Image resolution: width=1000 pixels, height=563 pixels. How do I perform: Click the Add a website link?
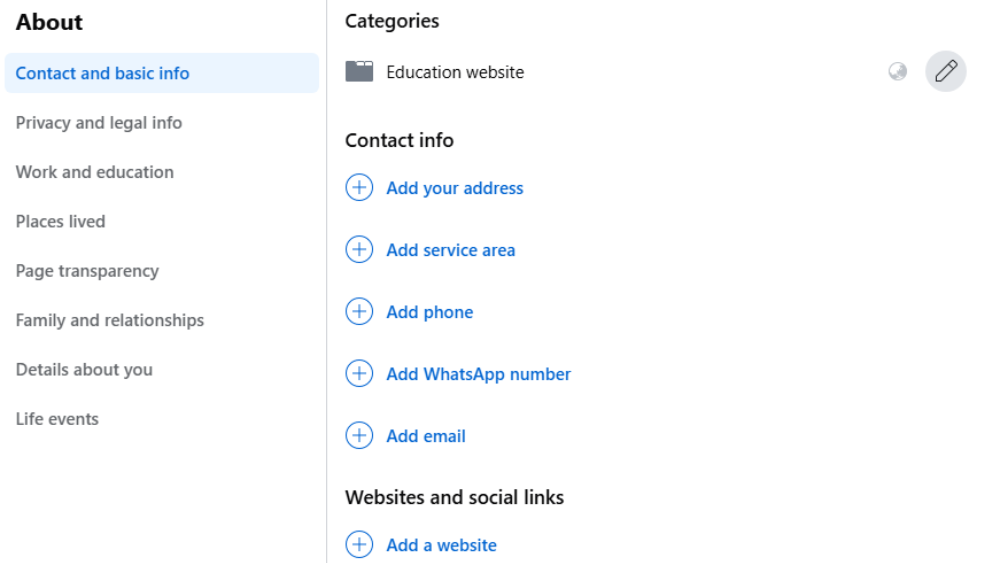point(441,545)
